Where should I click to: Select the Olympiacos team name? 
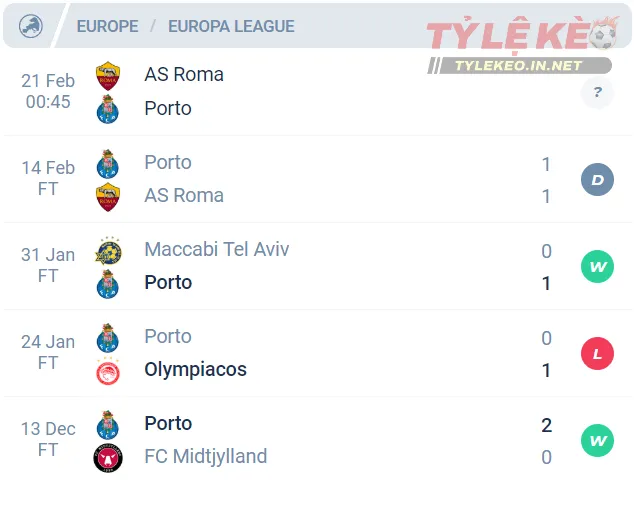pos(195,370)
